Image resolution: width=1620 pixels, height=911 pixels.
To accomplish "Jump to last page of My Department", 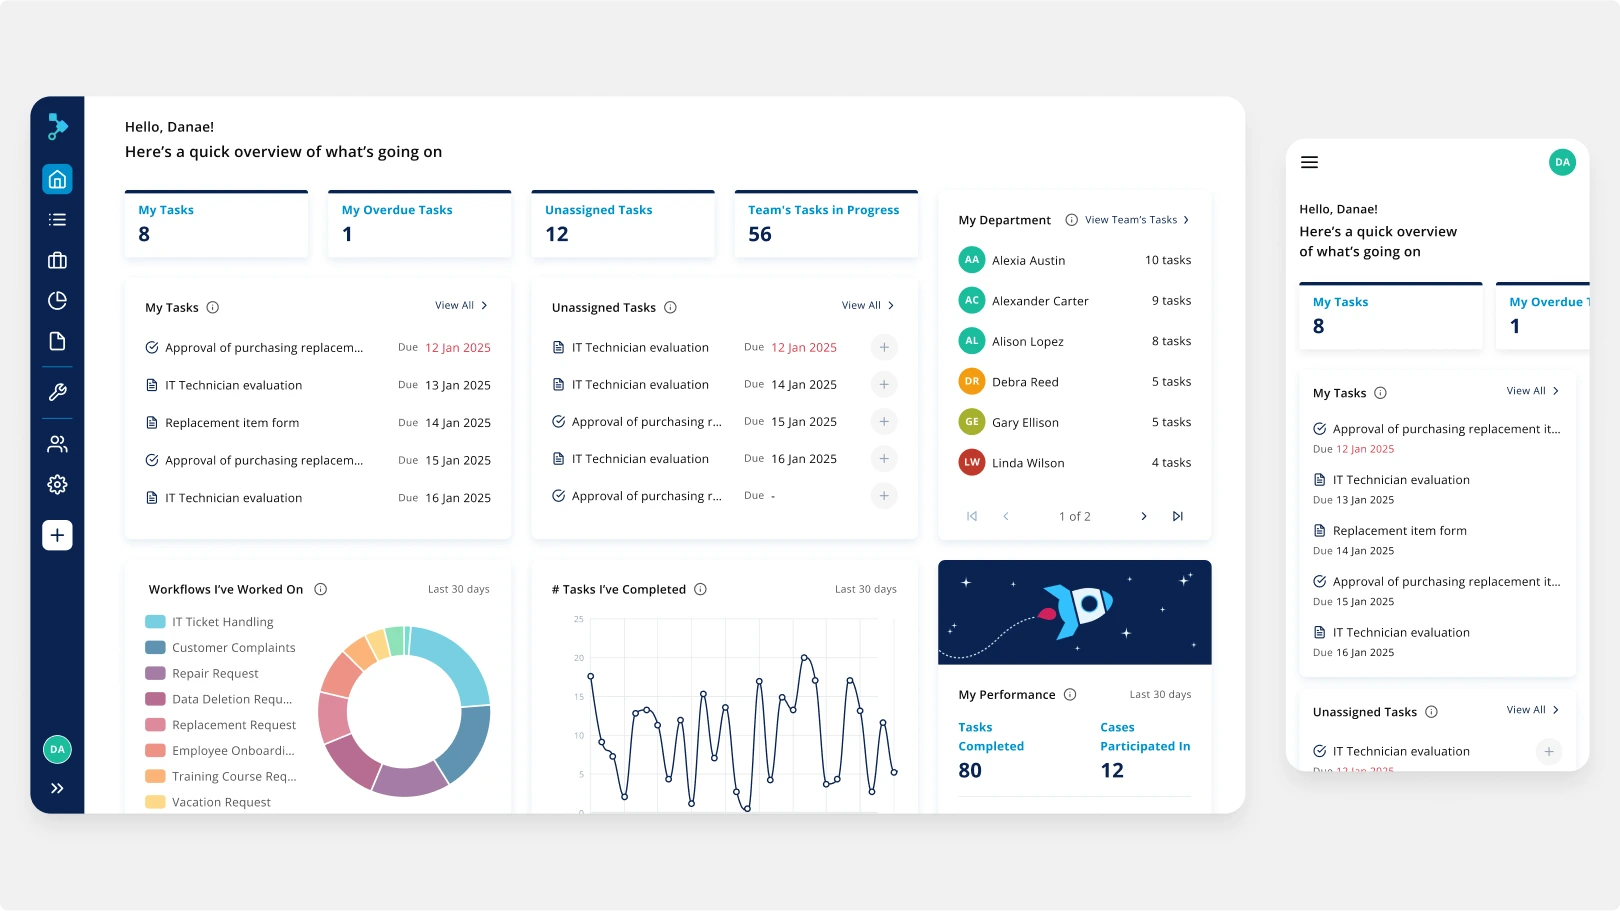I will (x=1178, y=517).
